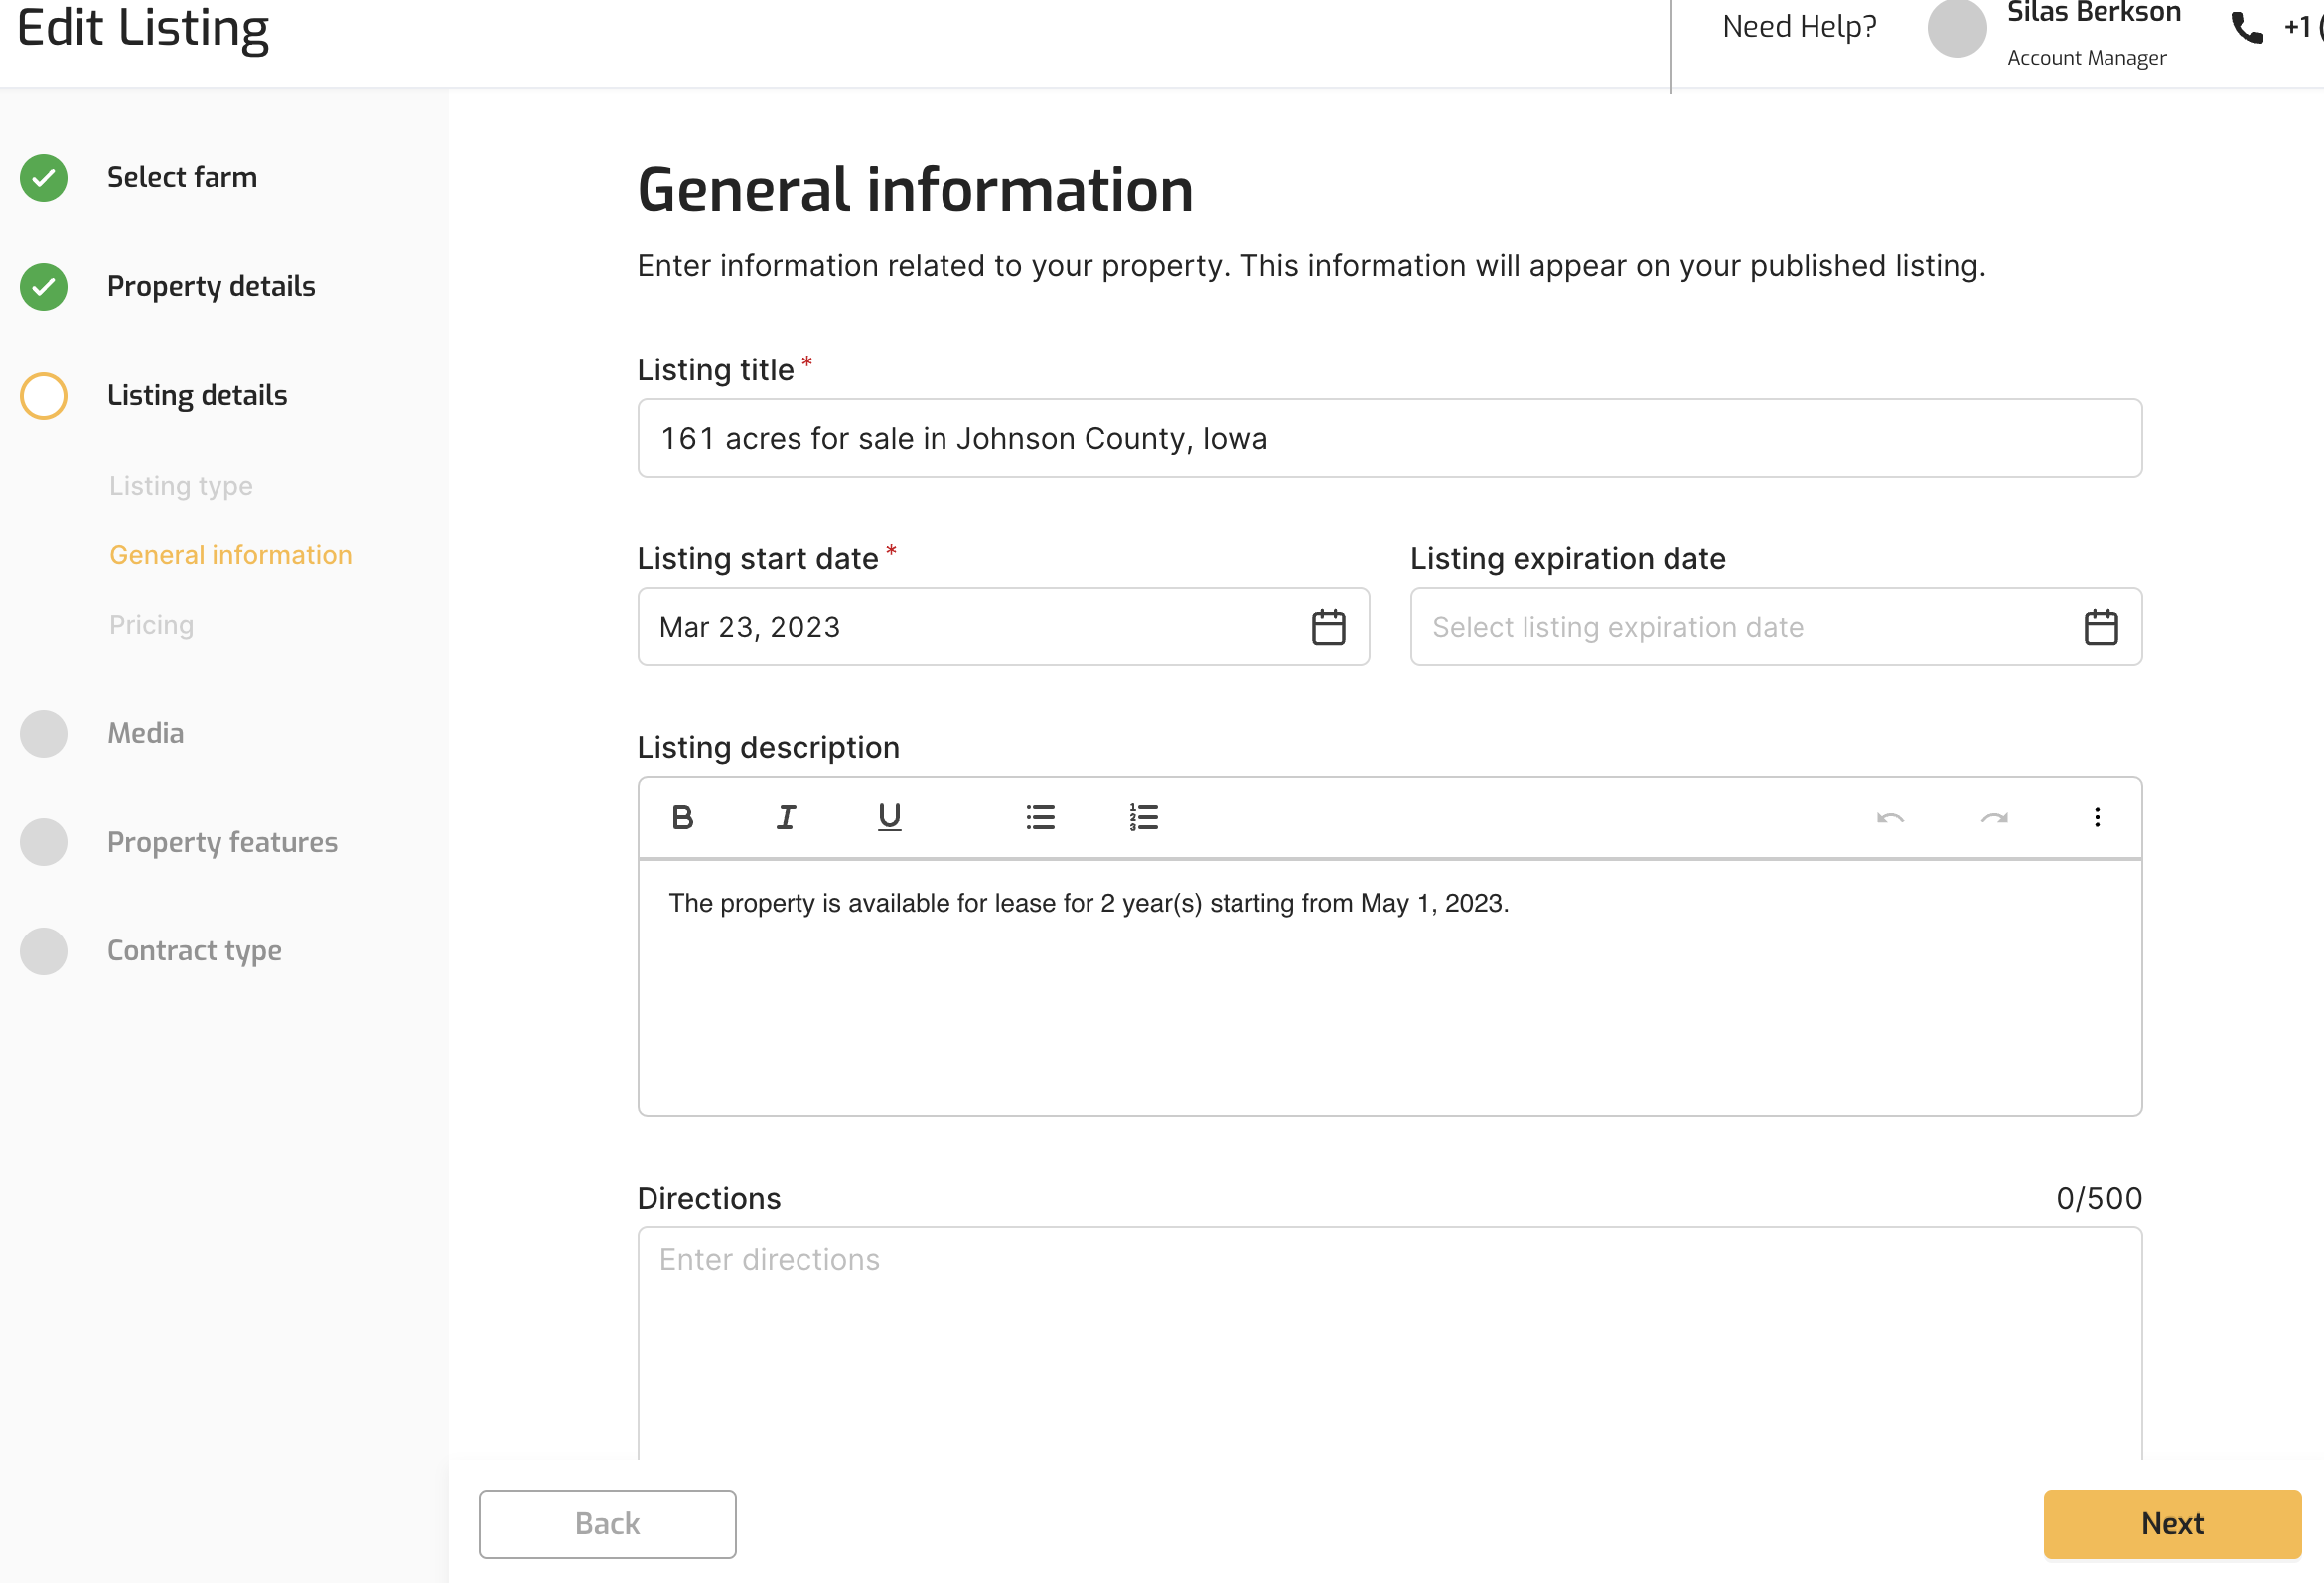Screen dimensions: 2324x1583
Task: Select the Media step in sidebar
Action: click(x=145, y=733)
